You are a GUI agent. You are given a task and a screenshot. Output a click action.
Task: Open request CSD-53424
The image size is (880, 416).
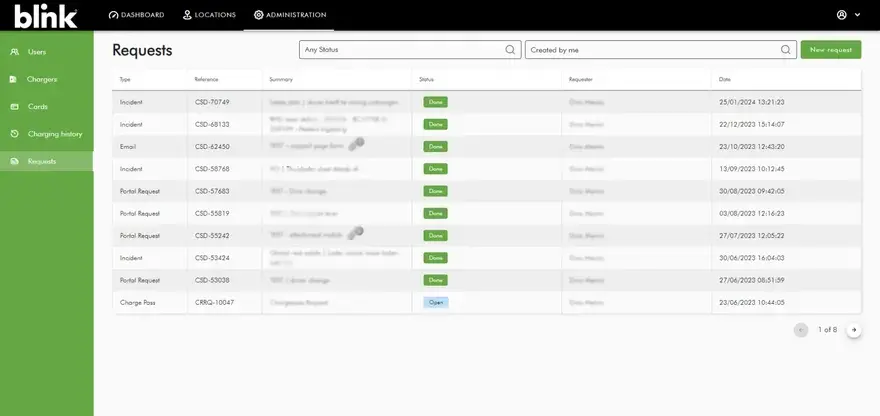pos(212,258)
